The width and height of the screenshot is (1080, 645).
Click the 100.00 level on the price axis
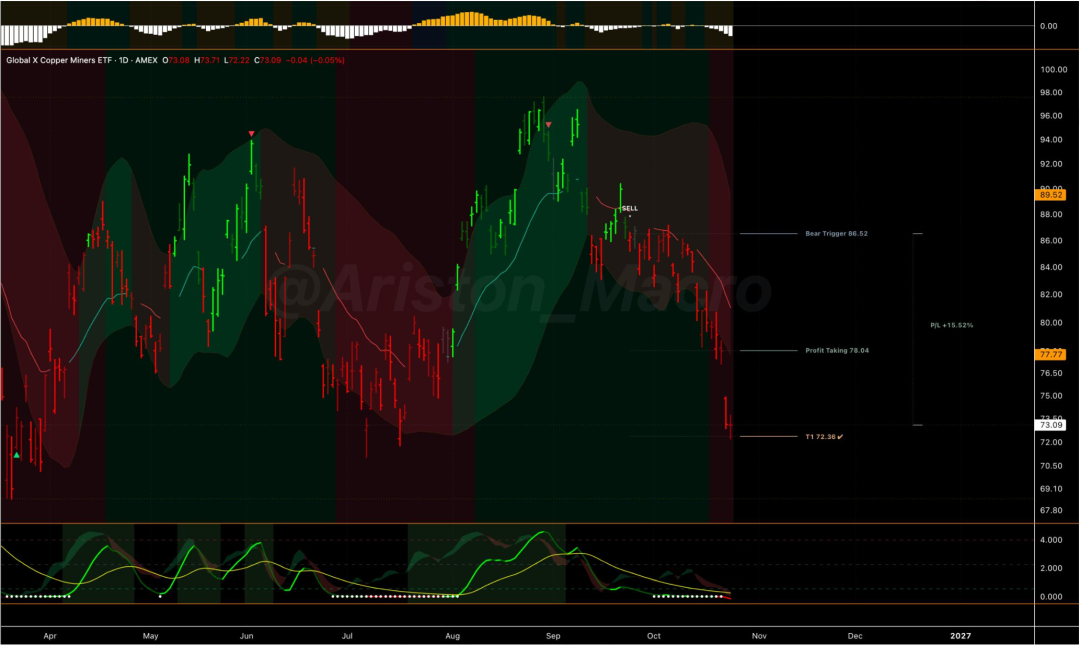click(1054, 70)
